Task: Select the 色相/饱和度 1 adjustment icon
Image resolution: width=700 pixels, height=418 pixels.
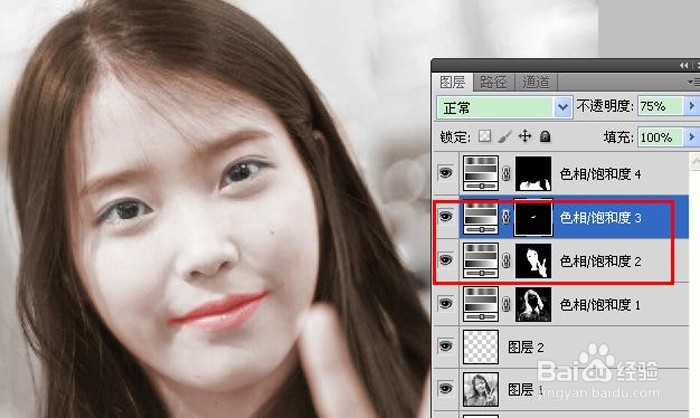Action: pyautogui.click(x=481, y=304)
